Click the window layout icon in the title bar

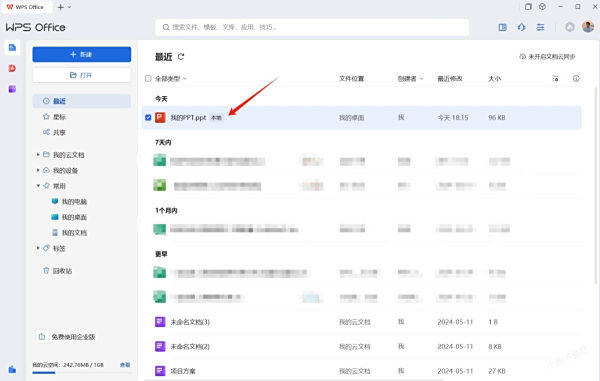[x=528, y=7]
